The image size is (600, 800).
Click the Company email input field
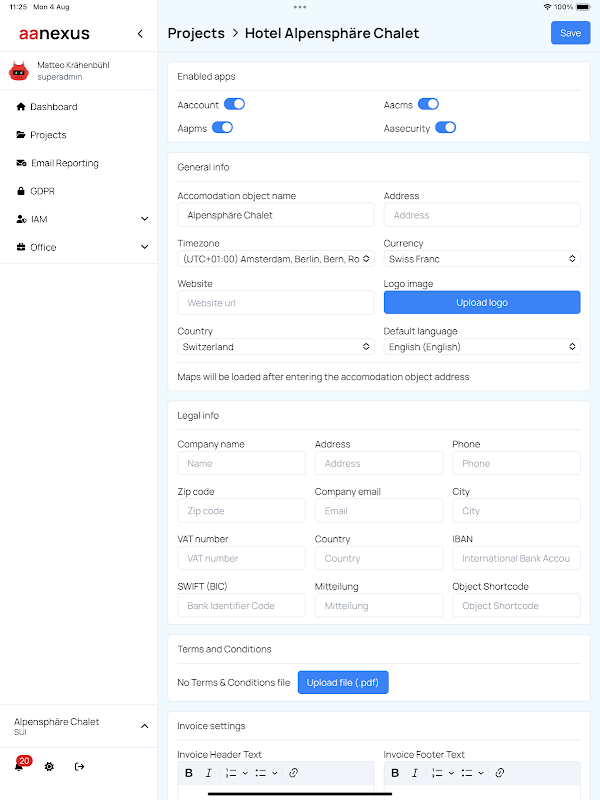coord(378,511)
